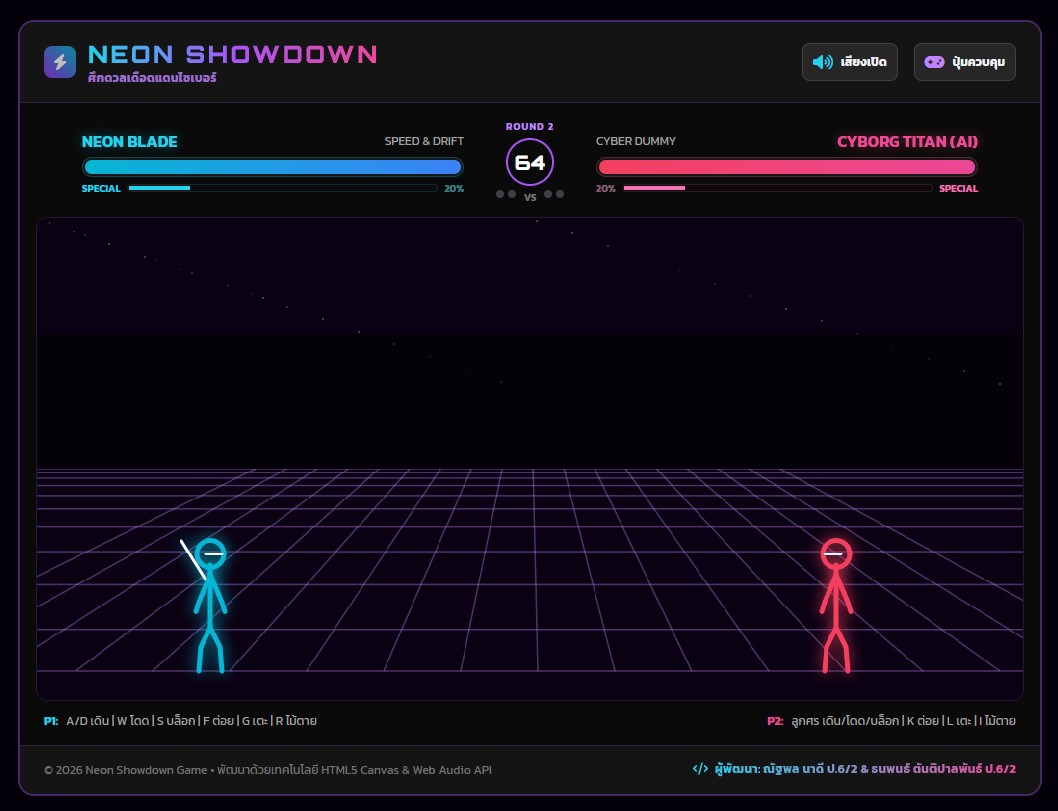1058x811 pixels.
Task: Click the pink SPECIAL label
Action: point(958,188)
